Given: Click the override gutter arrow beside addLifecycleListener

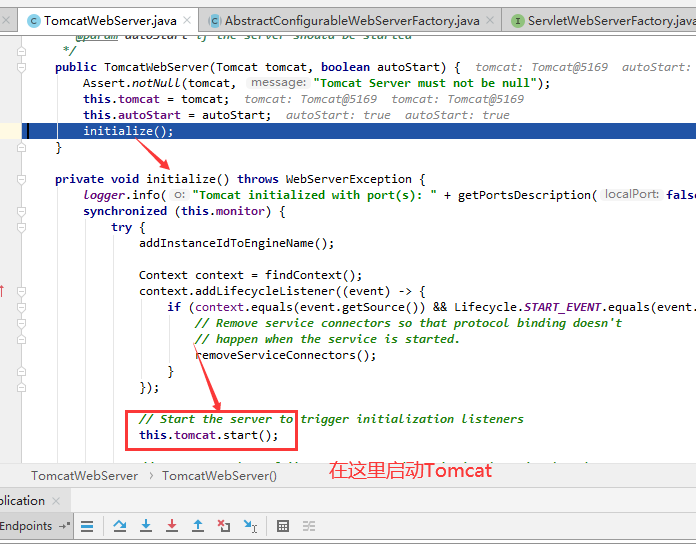Looking at the screenshot, I should pyautogui.click(x=2, y=291).
